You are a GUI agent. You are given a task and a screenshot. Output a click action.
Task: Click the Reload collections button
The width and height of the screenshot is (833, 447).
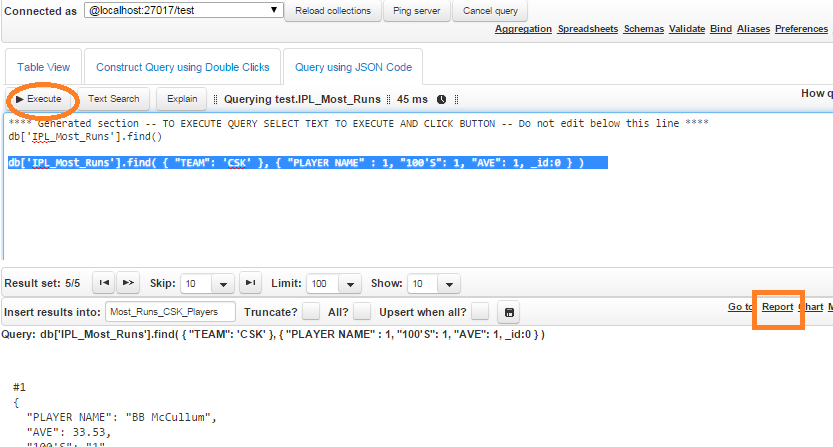click(333, 11)
